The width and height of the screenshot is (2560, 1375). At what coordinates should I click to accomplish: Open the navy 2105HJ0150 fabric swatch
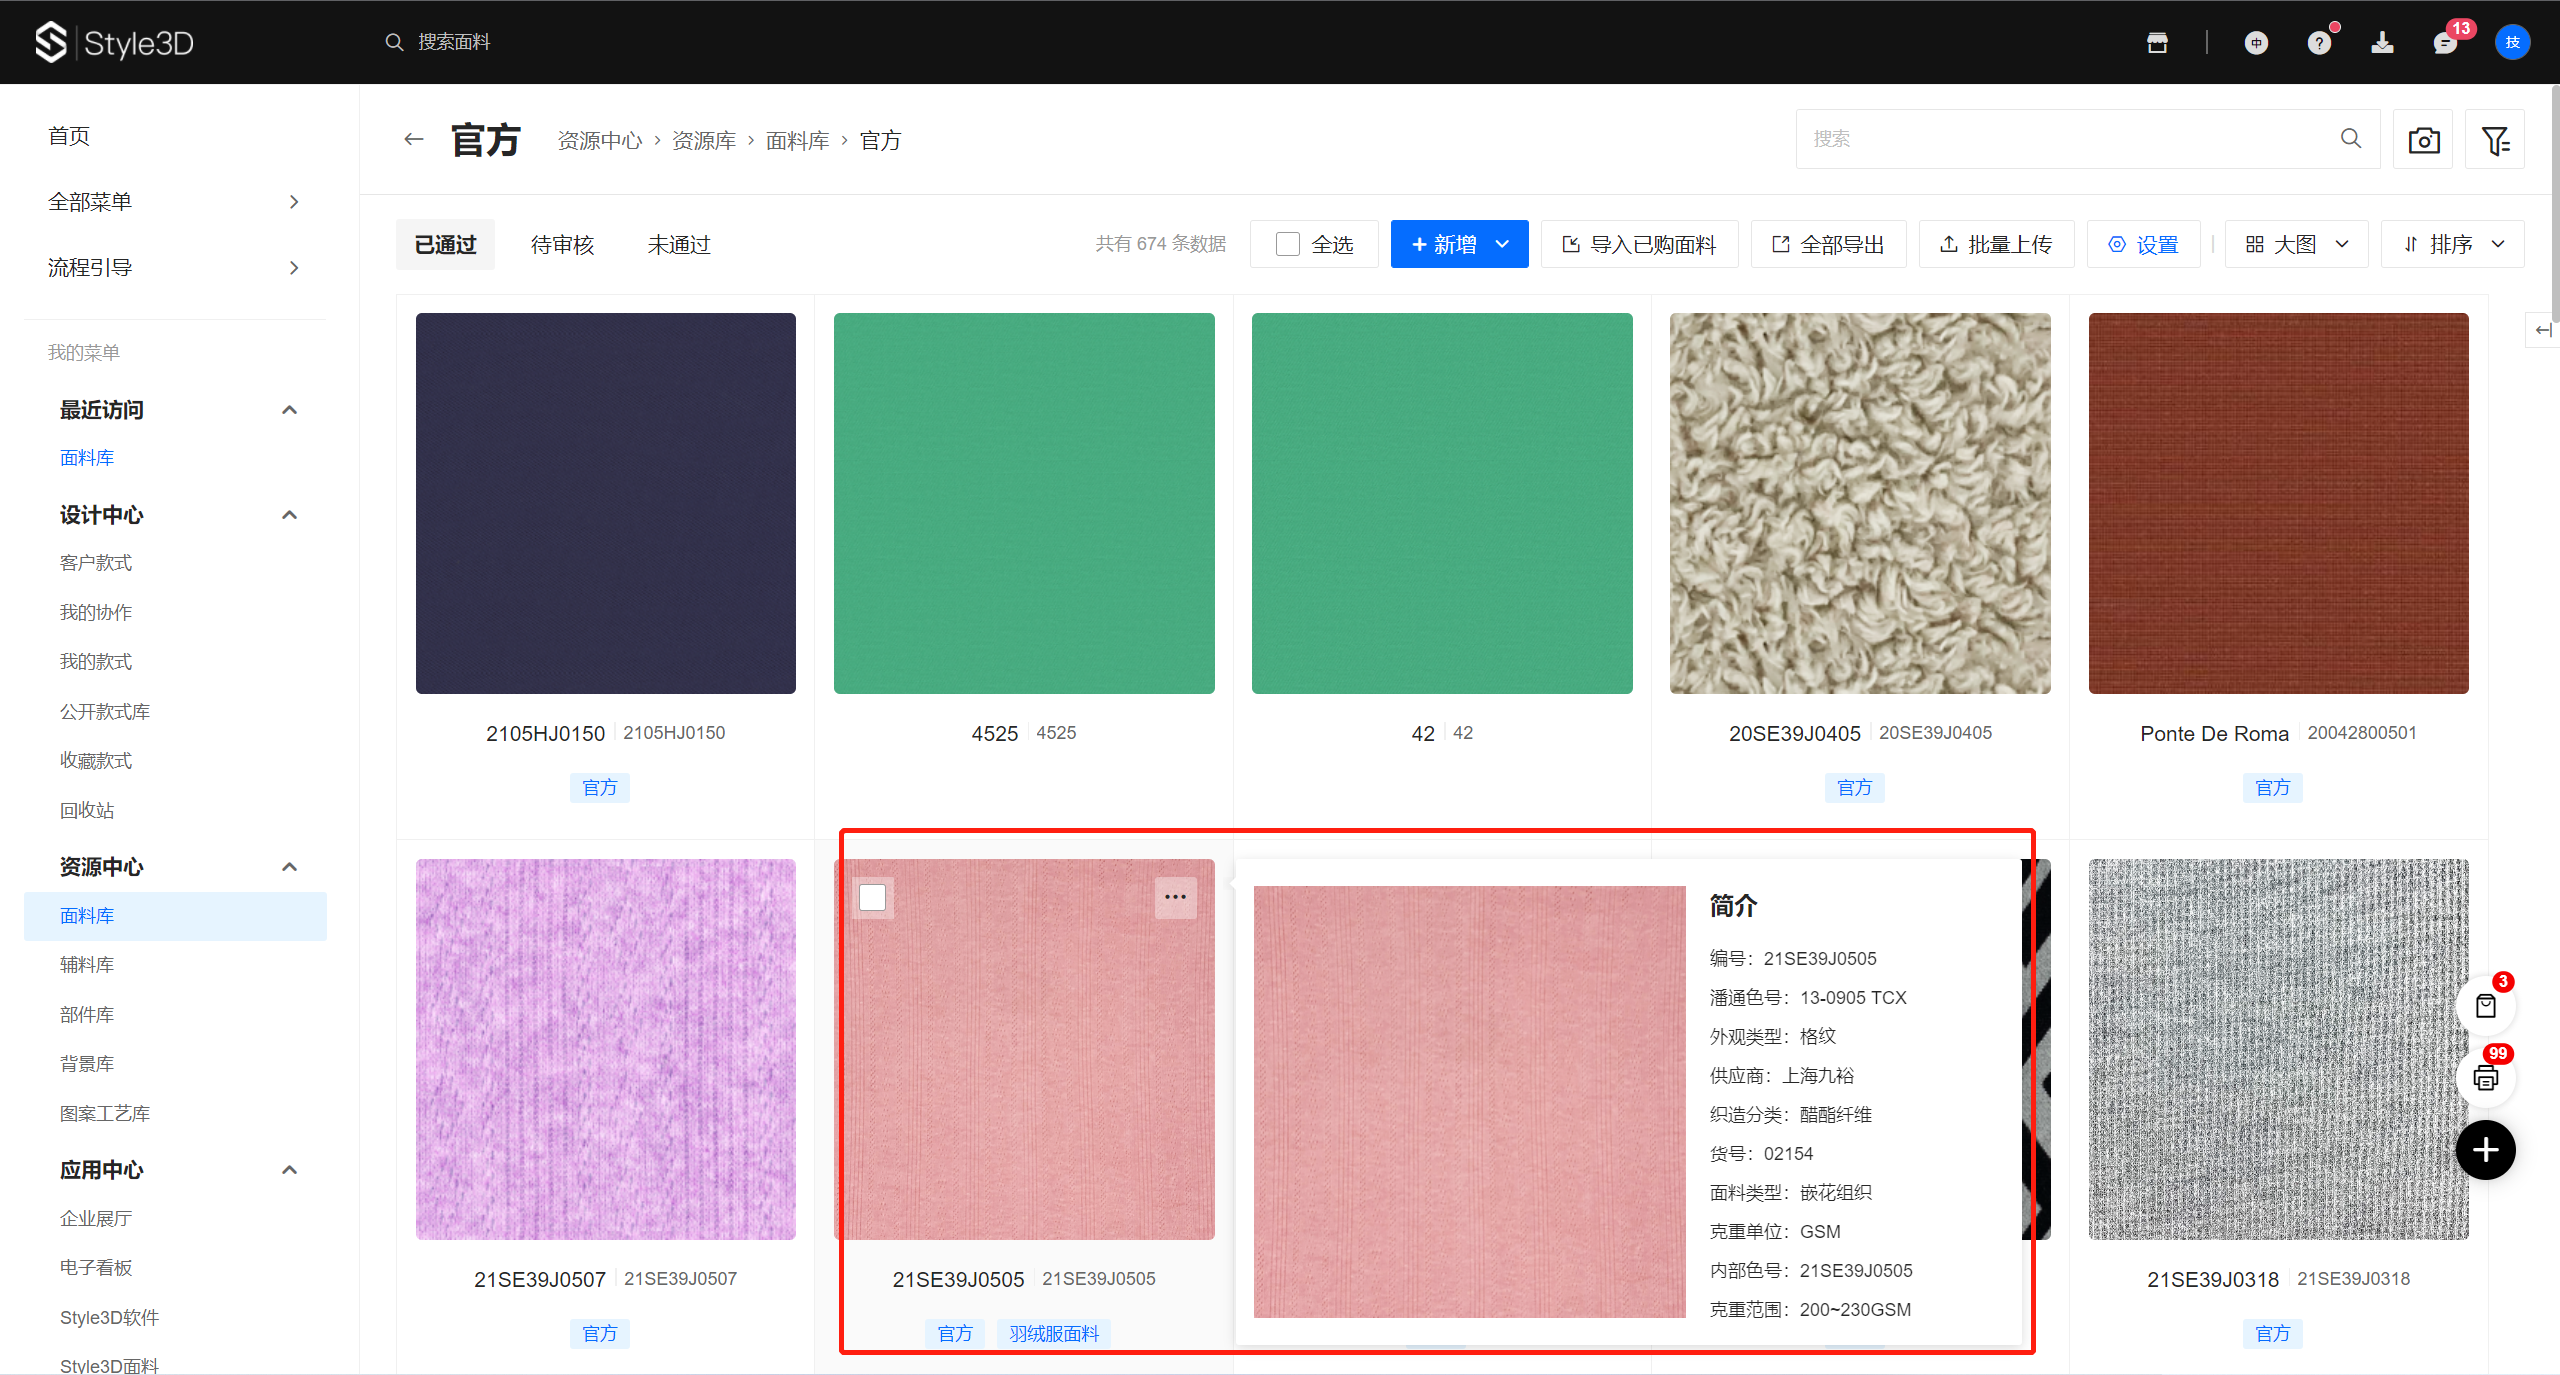coord(606,503)
